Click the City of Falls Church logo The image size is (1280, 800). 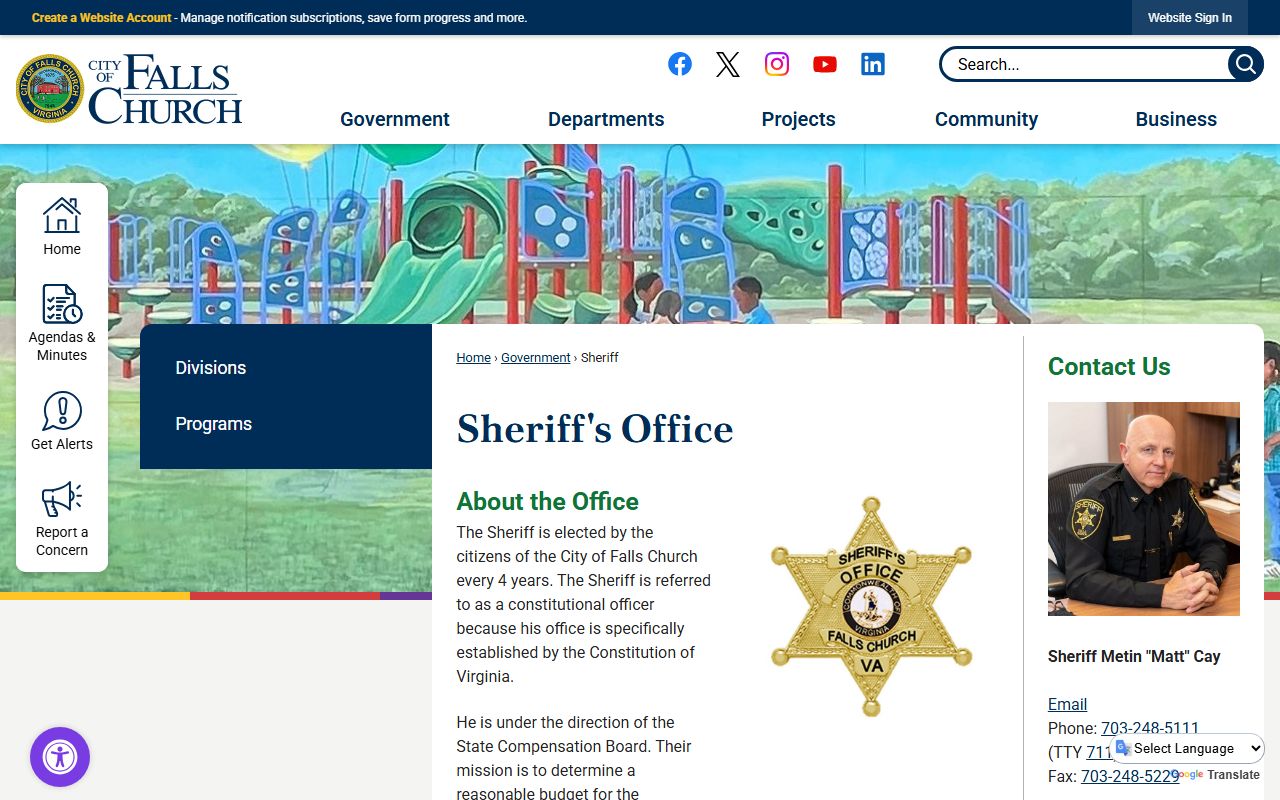[129, 89]
